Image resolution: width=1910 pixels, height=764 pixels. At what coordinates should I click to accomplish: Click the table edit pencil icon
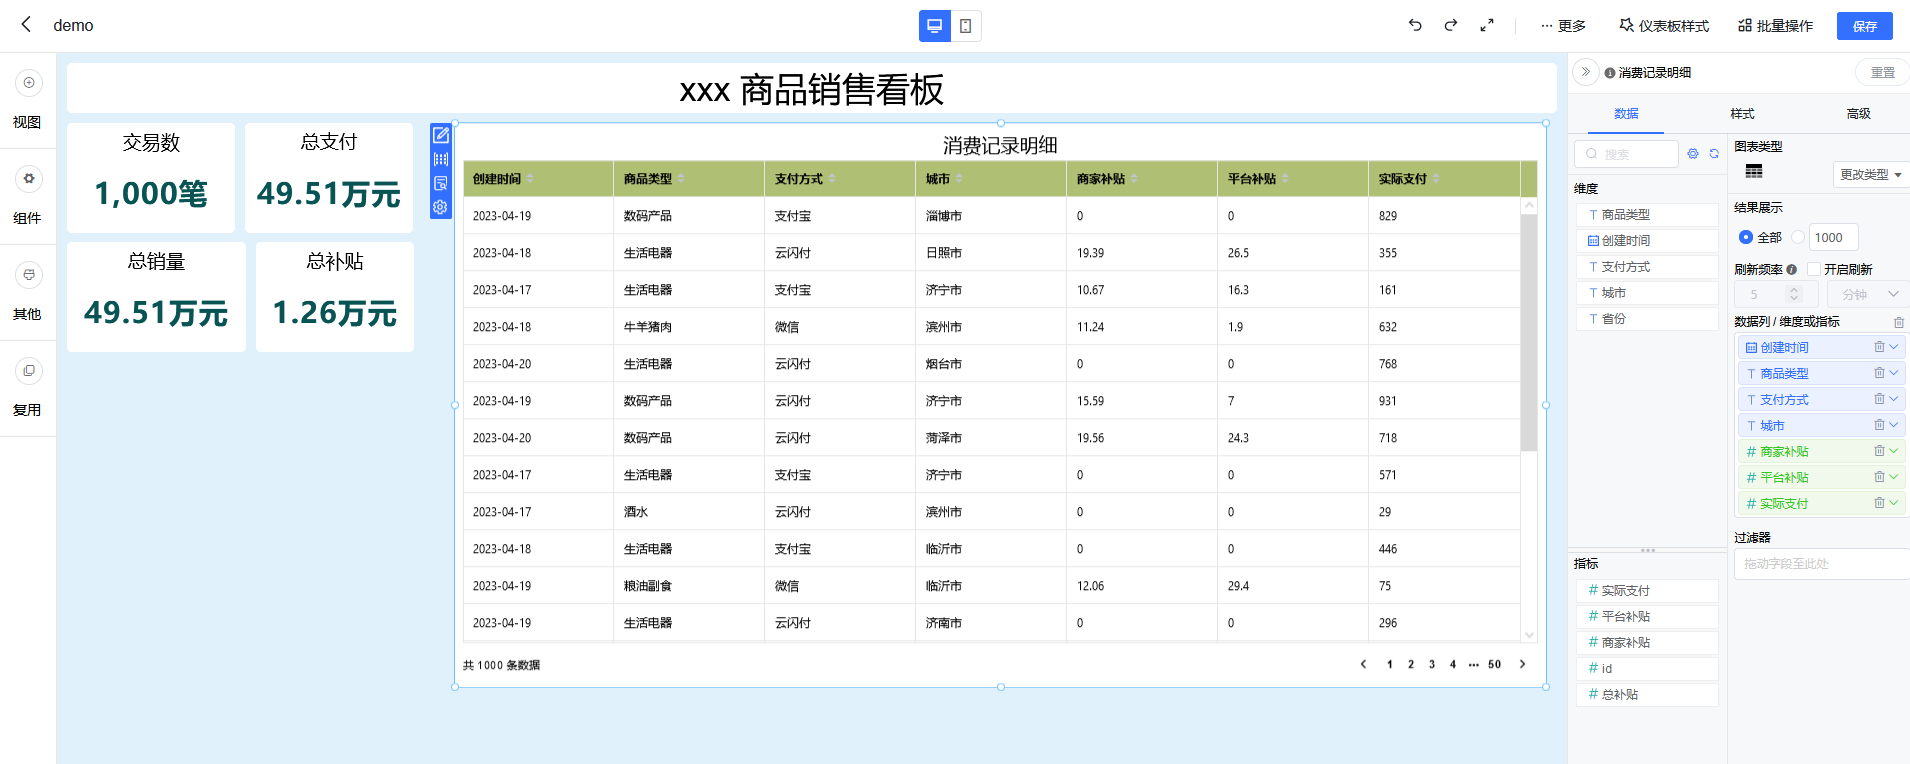pyautogui.click(x=441, y=135)
